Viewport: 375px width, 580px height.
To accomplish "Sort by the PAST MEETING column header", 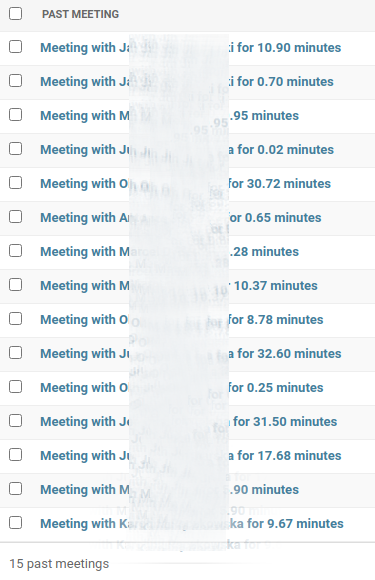I will pyautogui.click(x=80, y=14).
